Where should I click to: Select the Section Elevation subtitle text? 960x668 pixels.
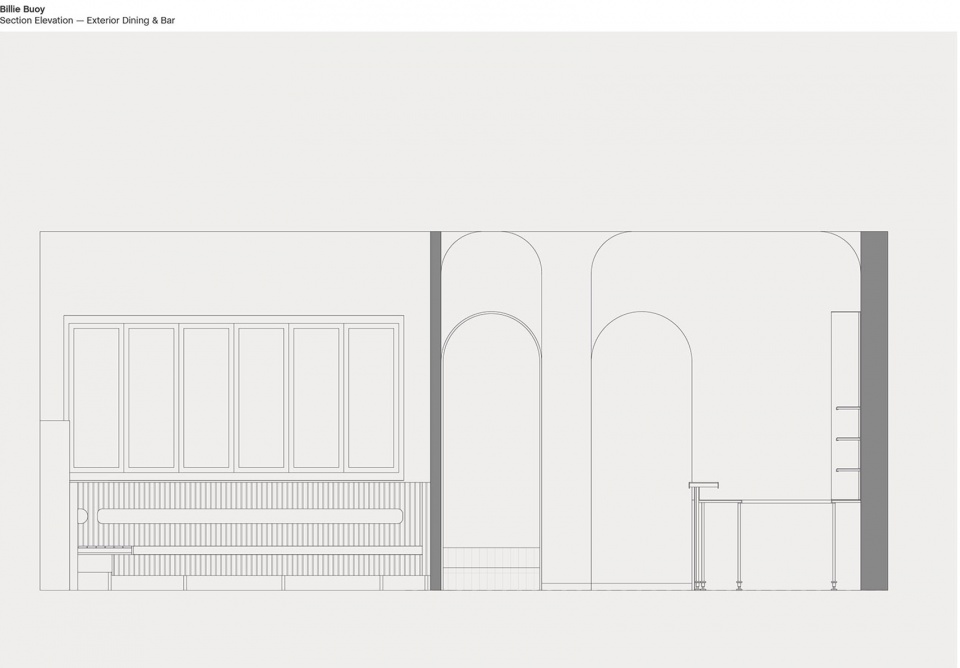coord(87,20)
